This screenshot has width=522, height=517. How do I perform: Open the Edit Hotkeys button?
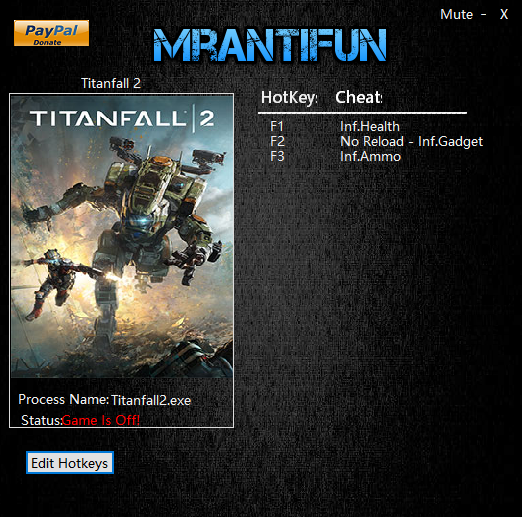[x=70, y=463]
